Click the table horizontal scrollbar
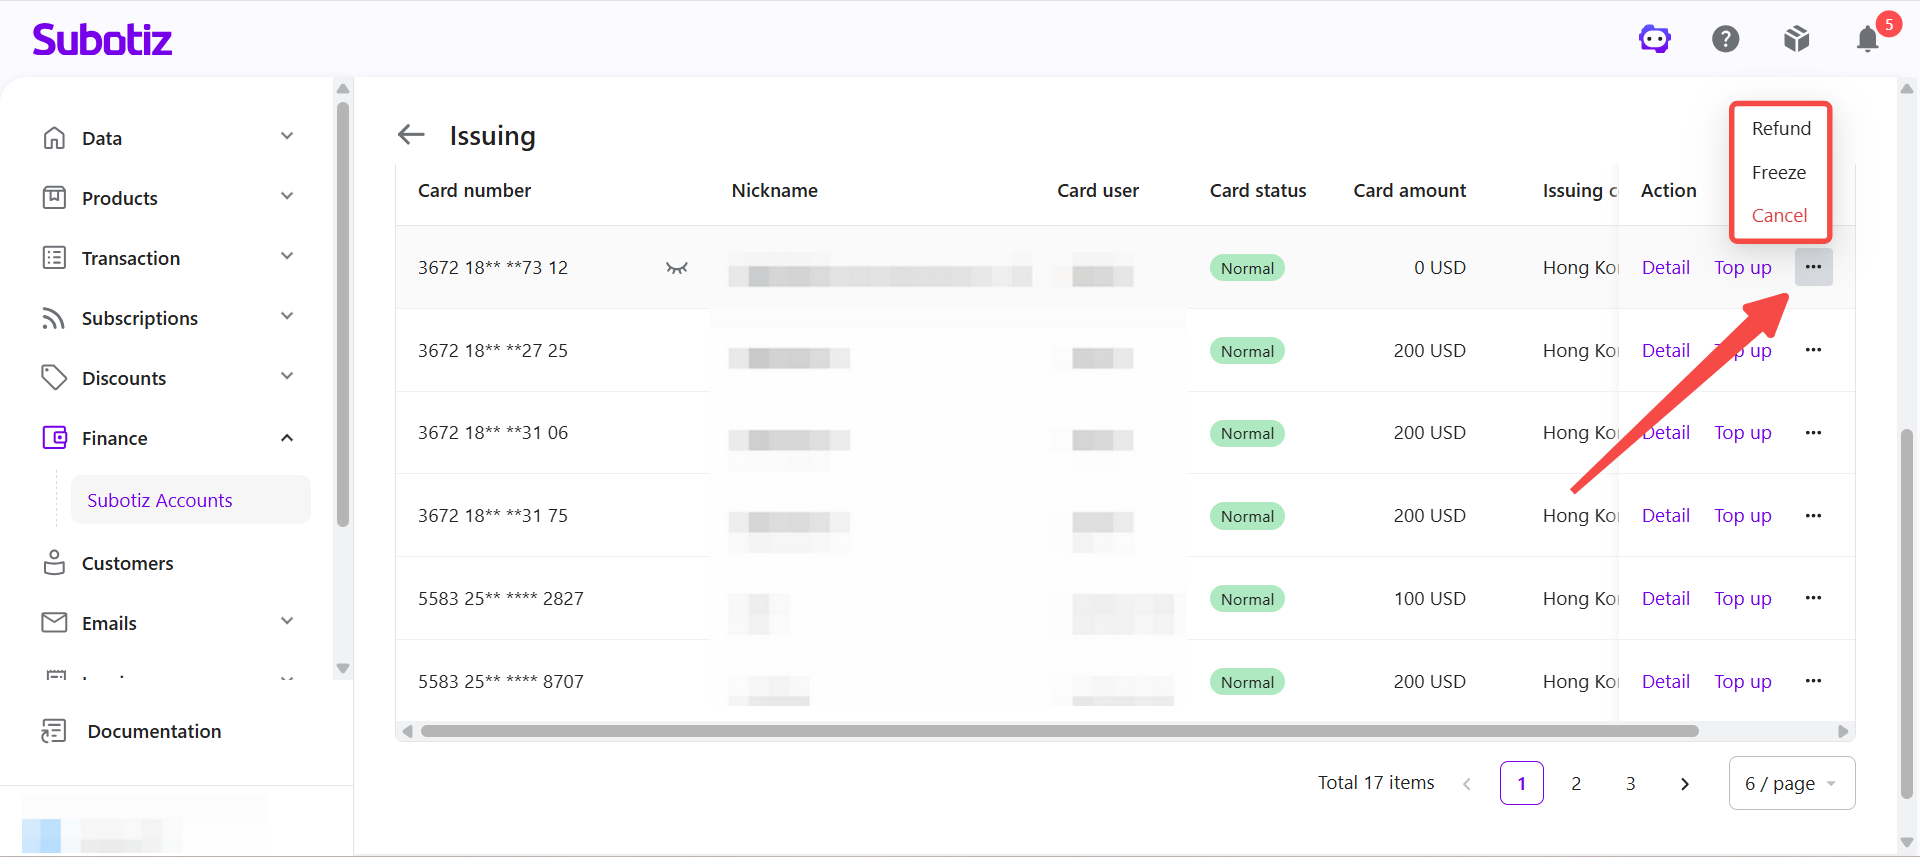Image resolution: width=1920 pixels, height=857 pixels. click(1059, 731)
